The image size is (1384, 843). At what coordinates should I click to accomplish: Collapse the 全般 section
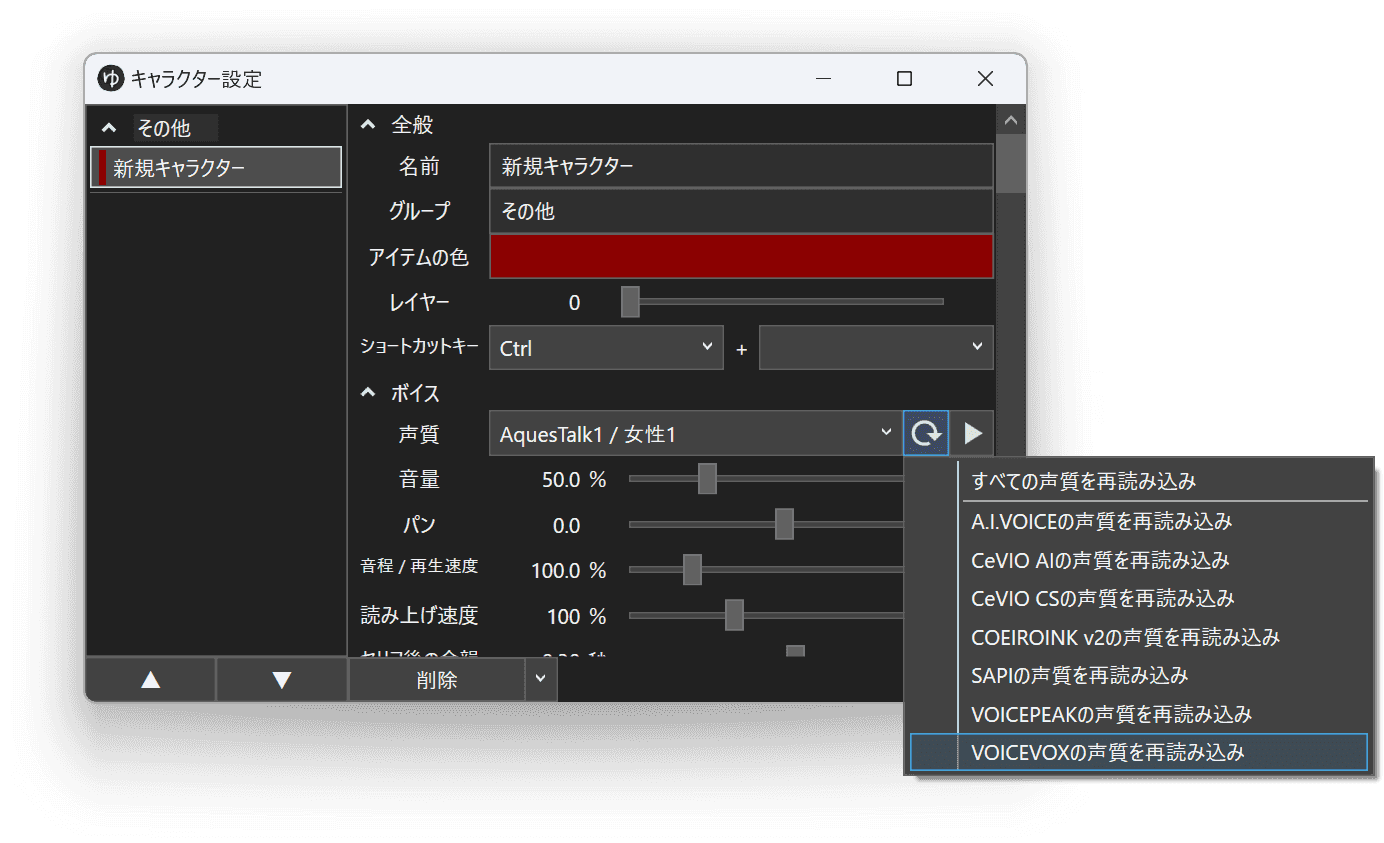click(x=368, y=123)
